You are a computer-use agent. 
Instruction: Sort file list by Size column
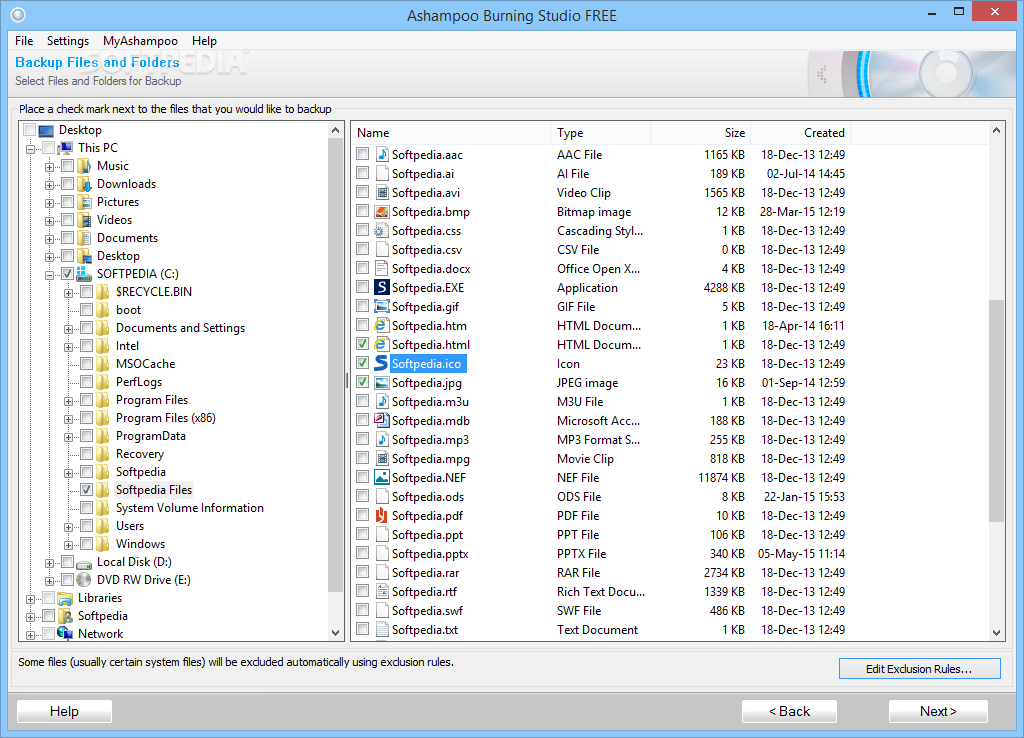coord(700,133)
